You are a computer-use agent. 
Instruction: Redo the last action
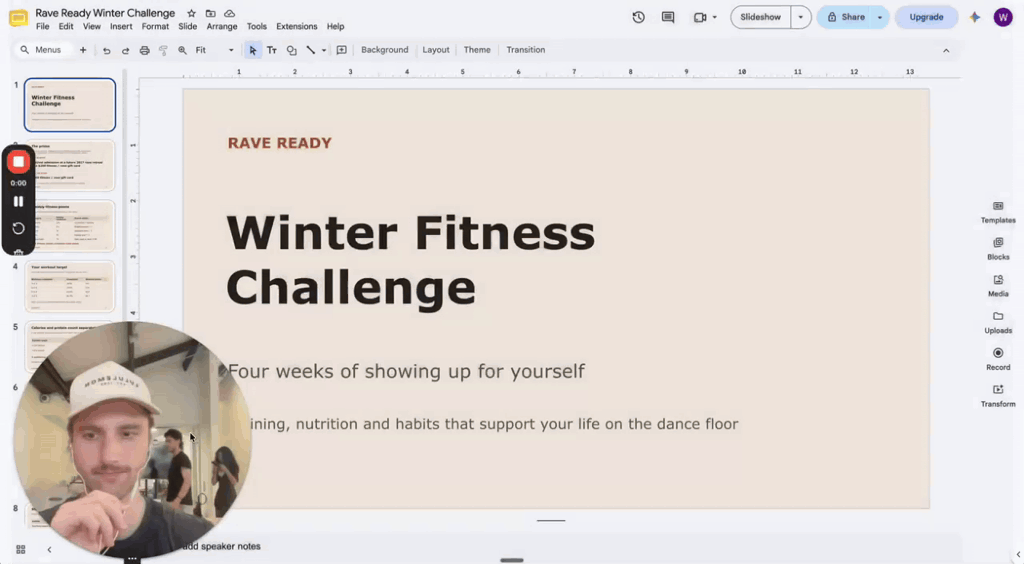125,50
